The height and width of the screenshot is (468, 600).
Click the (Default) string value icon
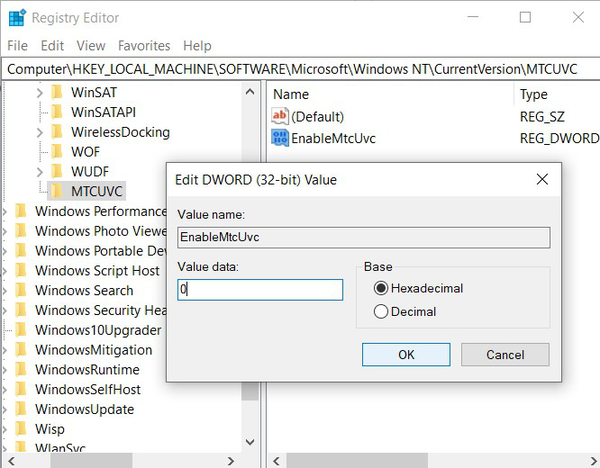(x=280, y=117)
